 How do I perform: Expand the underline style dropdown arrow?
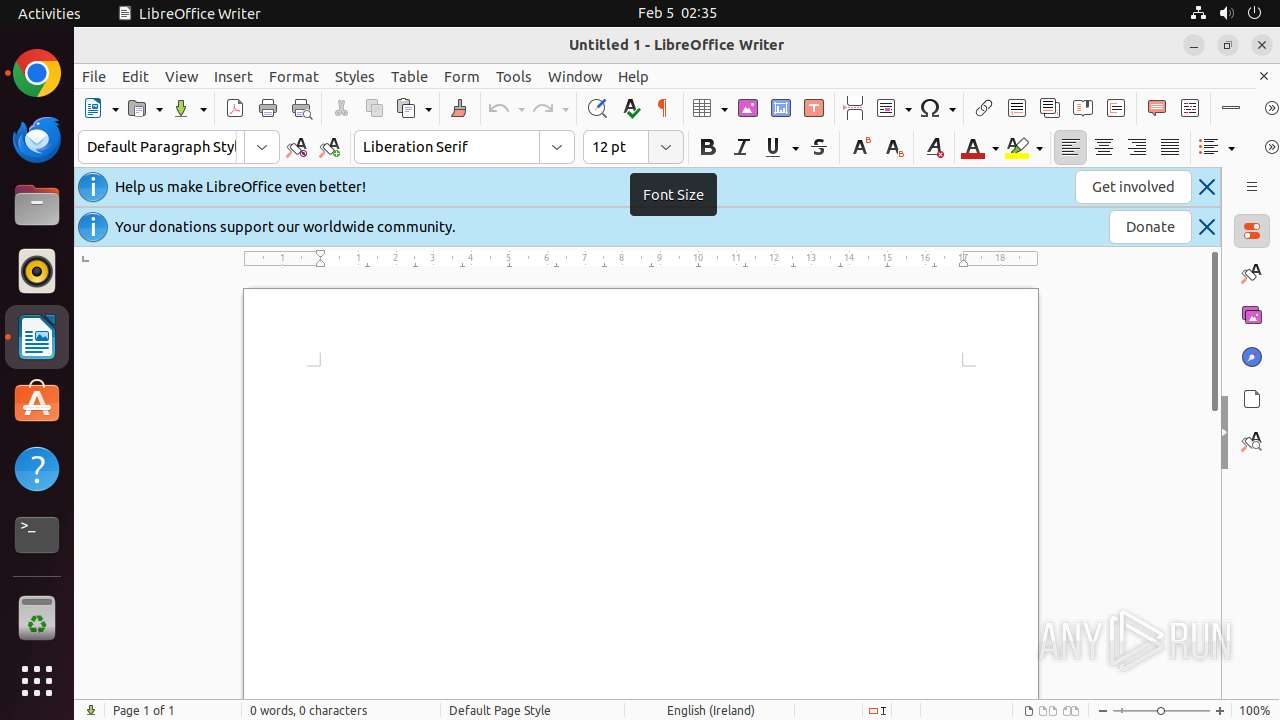pos(795,147)
